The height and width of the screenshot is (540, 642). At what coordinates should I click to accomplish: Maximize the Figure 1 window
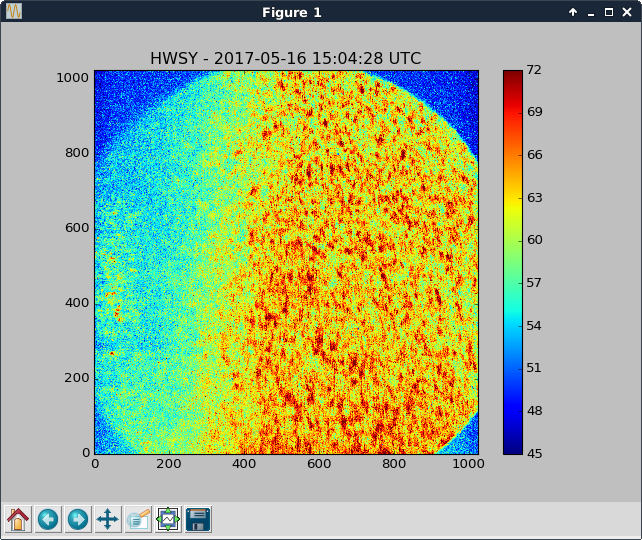(609, 12)
